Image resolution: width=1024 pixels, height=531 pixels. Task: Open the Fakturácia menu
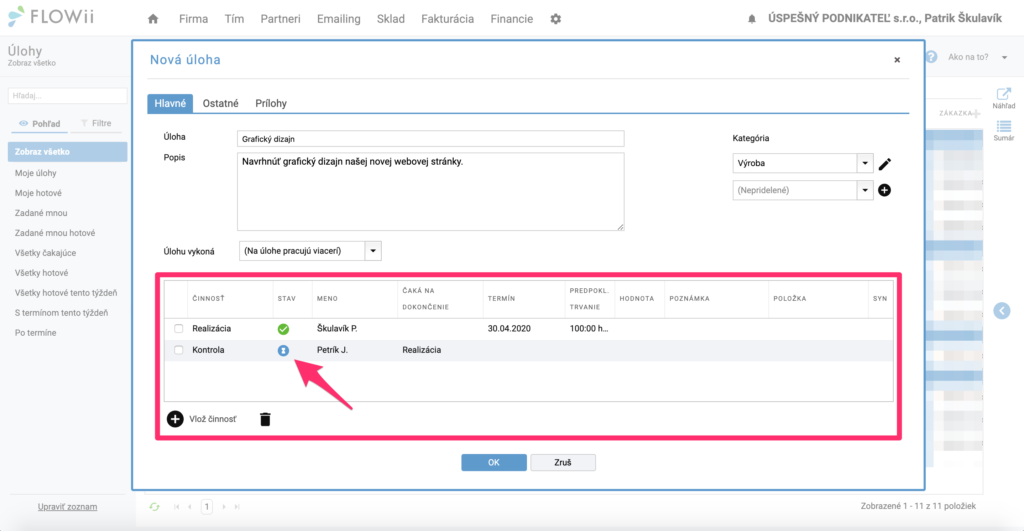tap(447, 19)
